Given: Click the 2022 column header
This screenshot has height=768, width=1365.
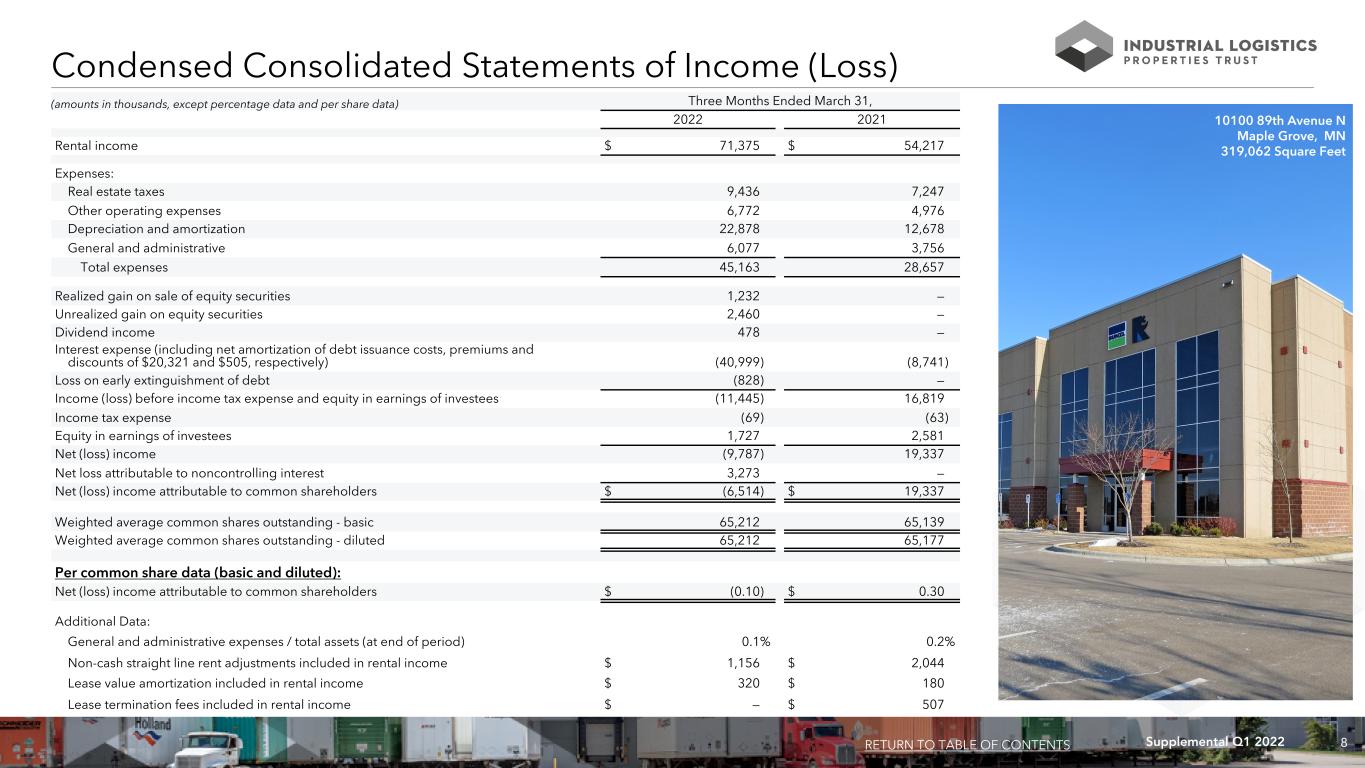Looking at the screenshot, I should pos(687,119).
